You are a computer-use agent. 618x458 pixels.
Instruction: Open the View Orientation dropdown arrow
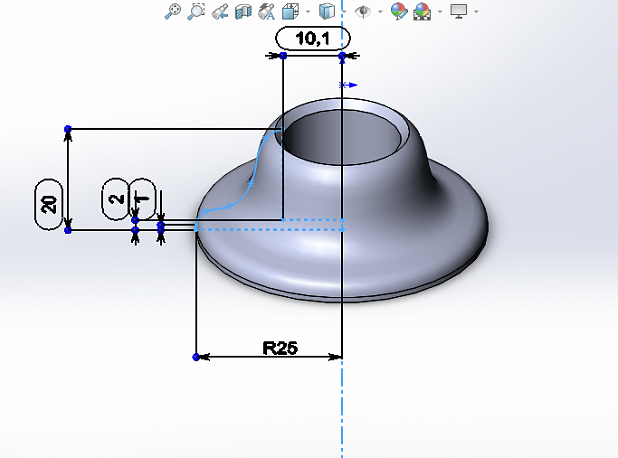tap(308, 11)
